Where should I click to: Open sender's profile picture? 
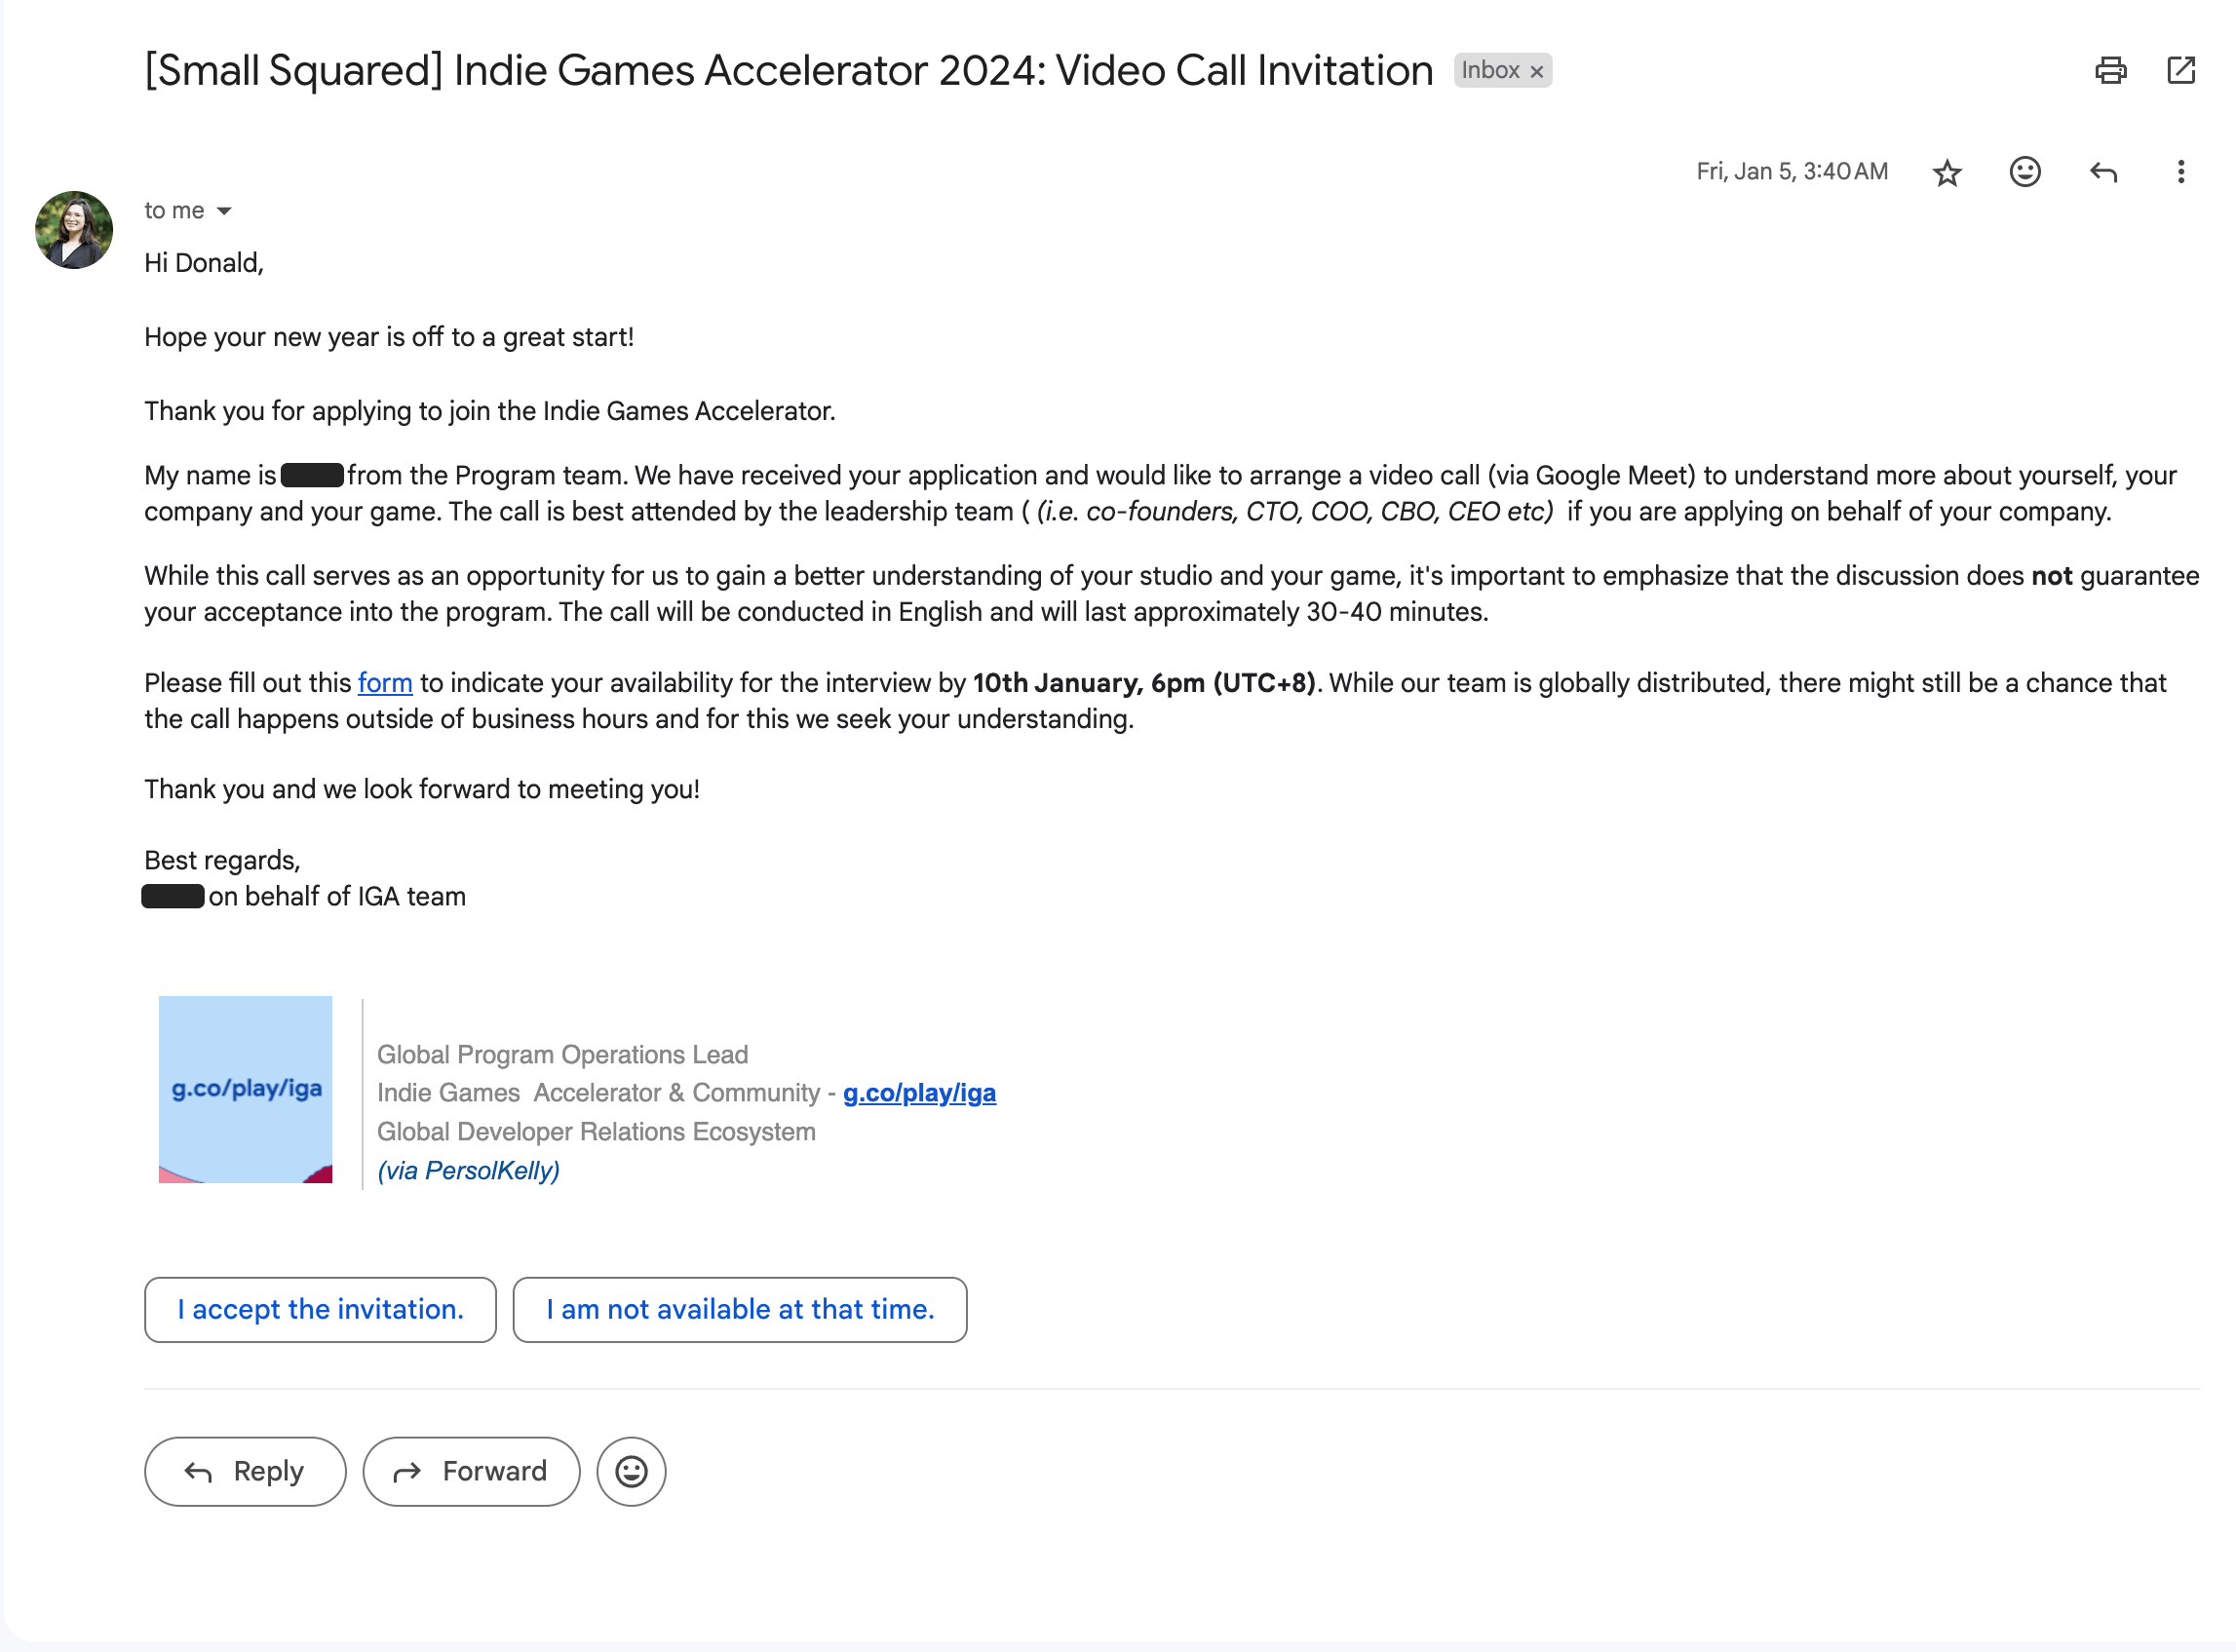tap(74, 230)
